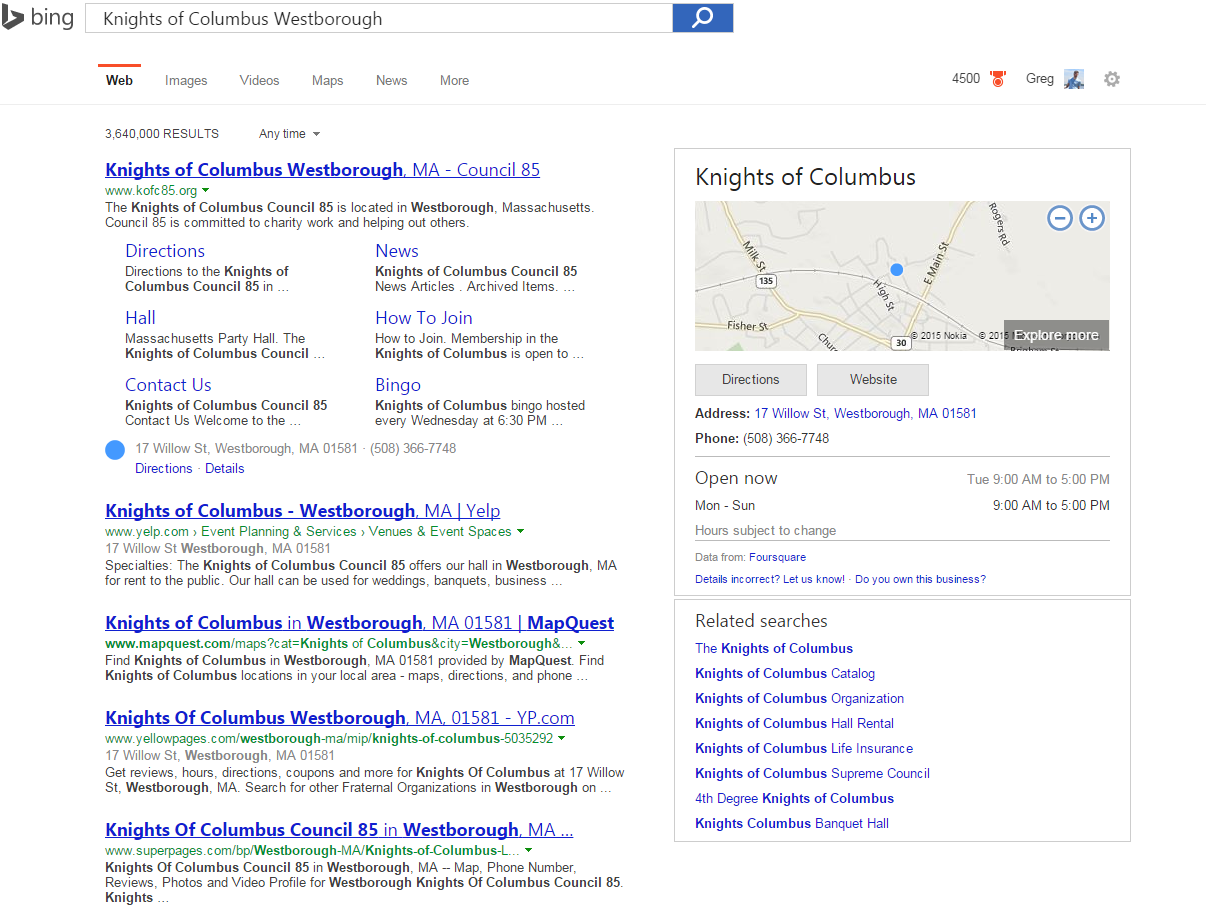Click the blue location pin on map
1206x906 pixels.
(x=896, y=270)
